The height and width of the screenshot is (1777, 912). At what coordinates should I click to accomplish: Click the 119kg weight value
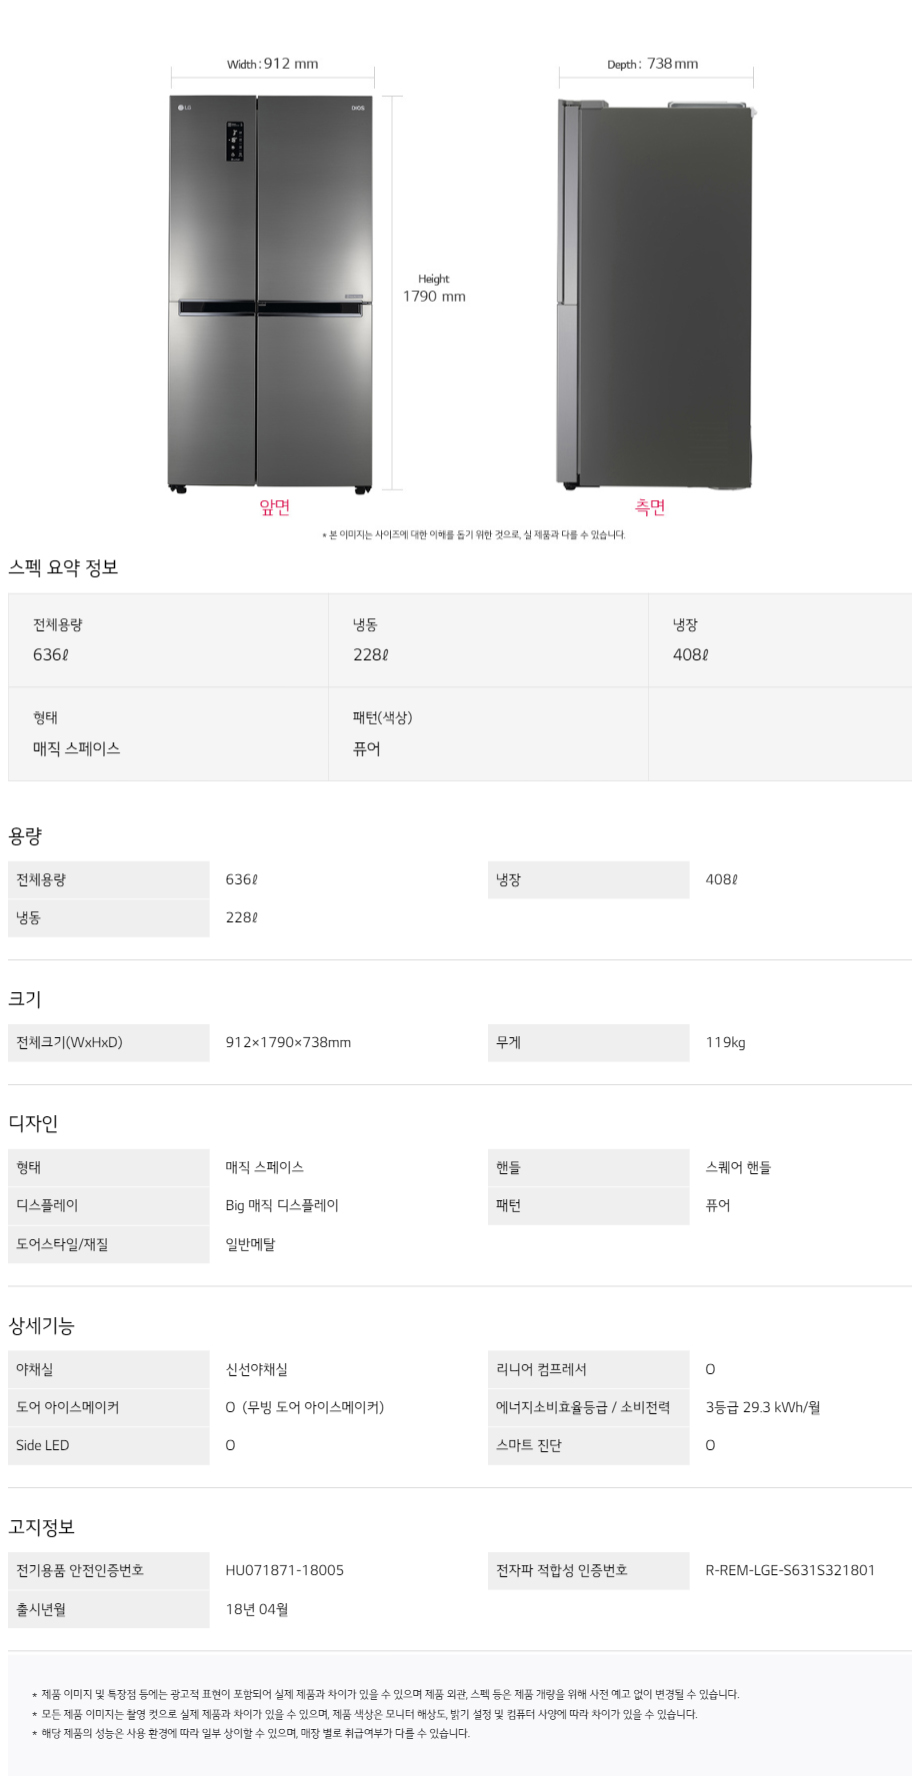pyautogui.click(x=725, y=1042)
